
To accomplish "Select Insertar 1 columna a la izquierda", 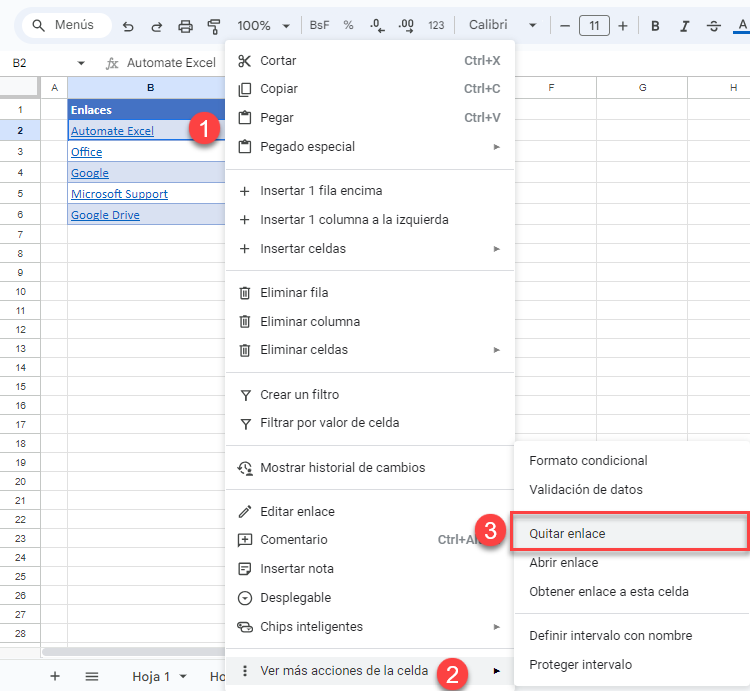I will pyautogui.click(x=370, y=219).
